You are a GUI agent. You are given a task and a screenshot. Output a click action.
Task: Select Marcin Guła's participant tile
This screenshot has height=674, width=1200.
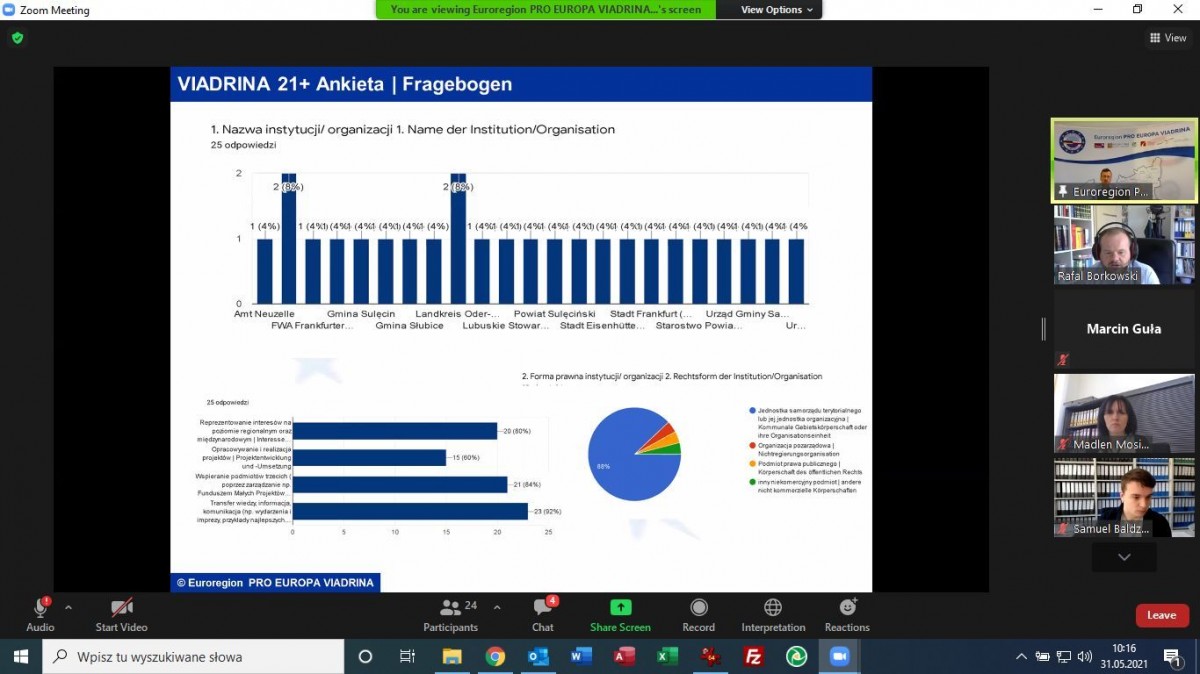1123,329
